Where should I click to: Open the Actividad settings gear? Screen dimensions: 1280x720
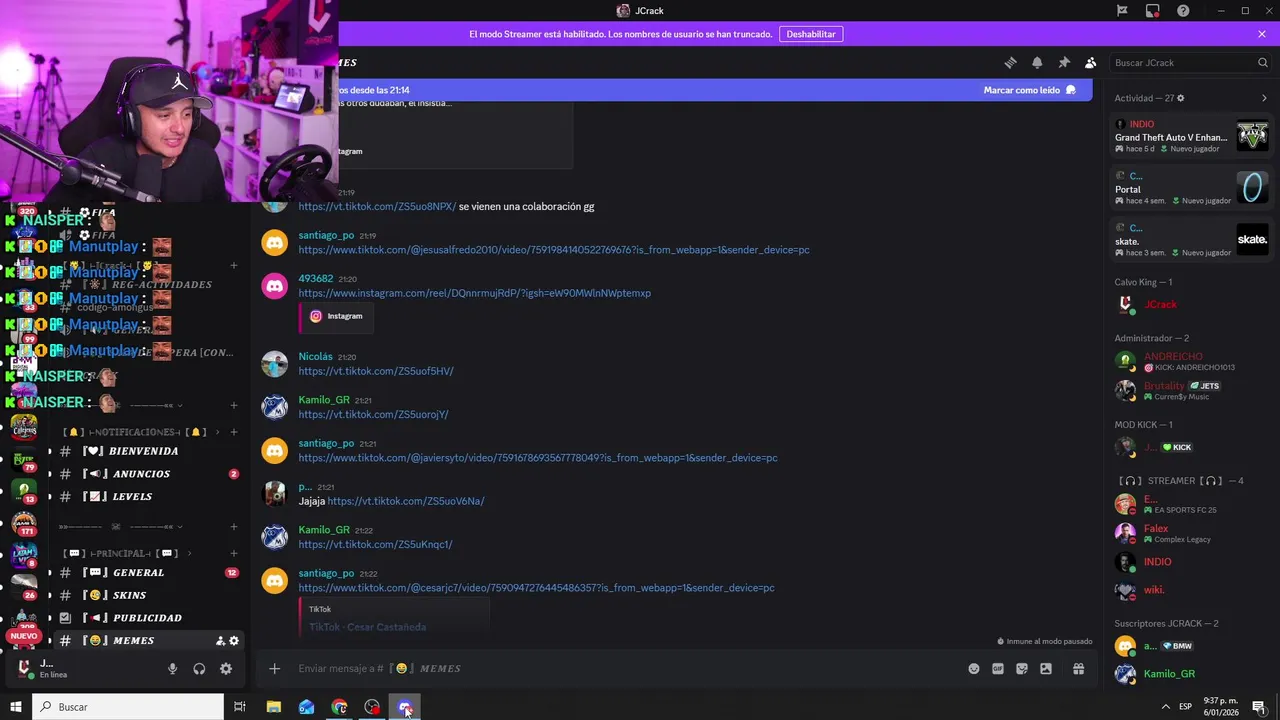(x=1181, y=98)
